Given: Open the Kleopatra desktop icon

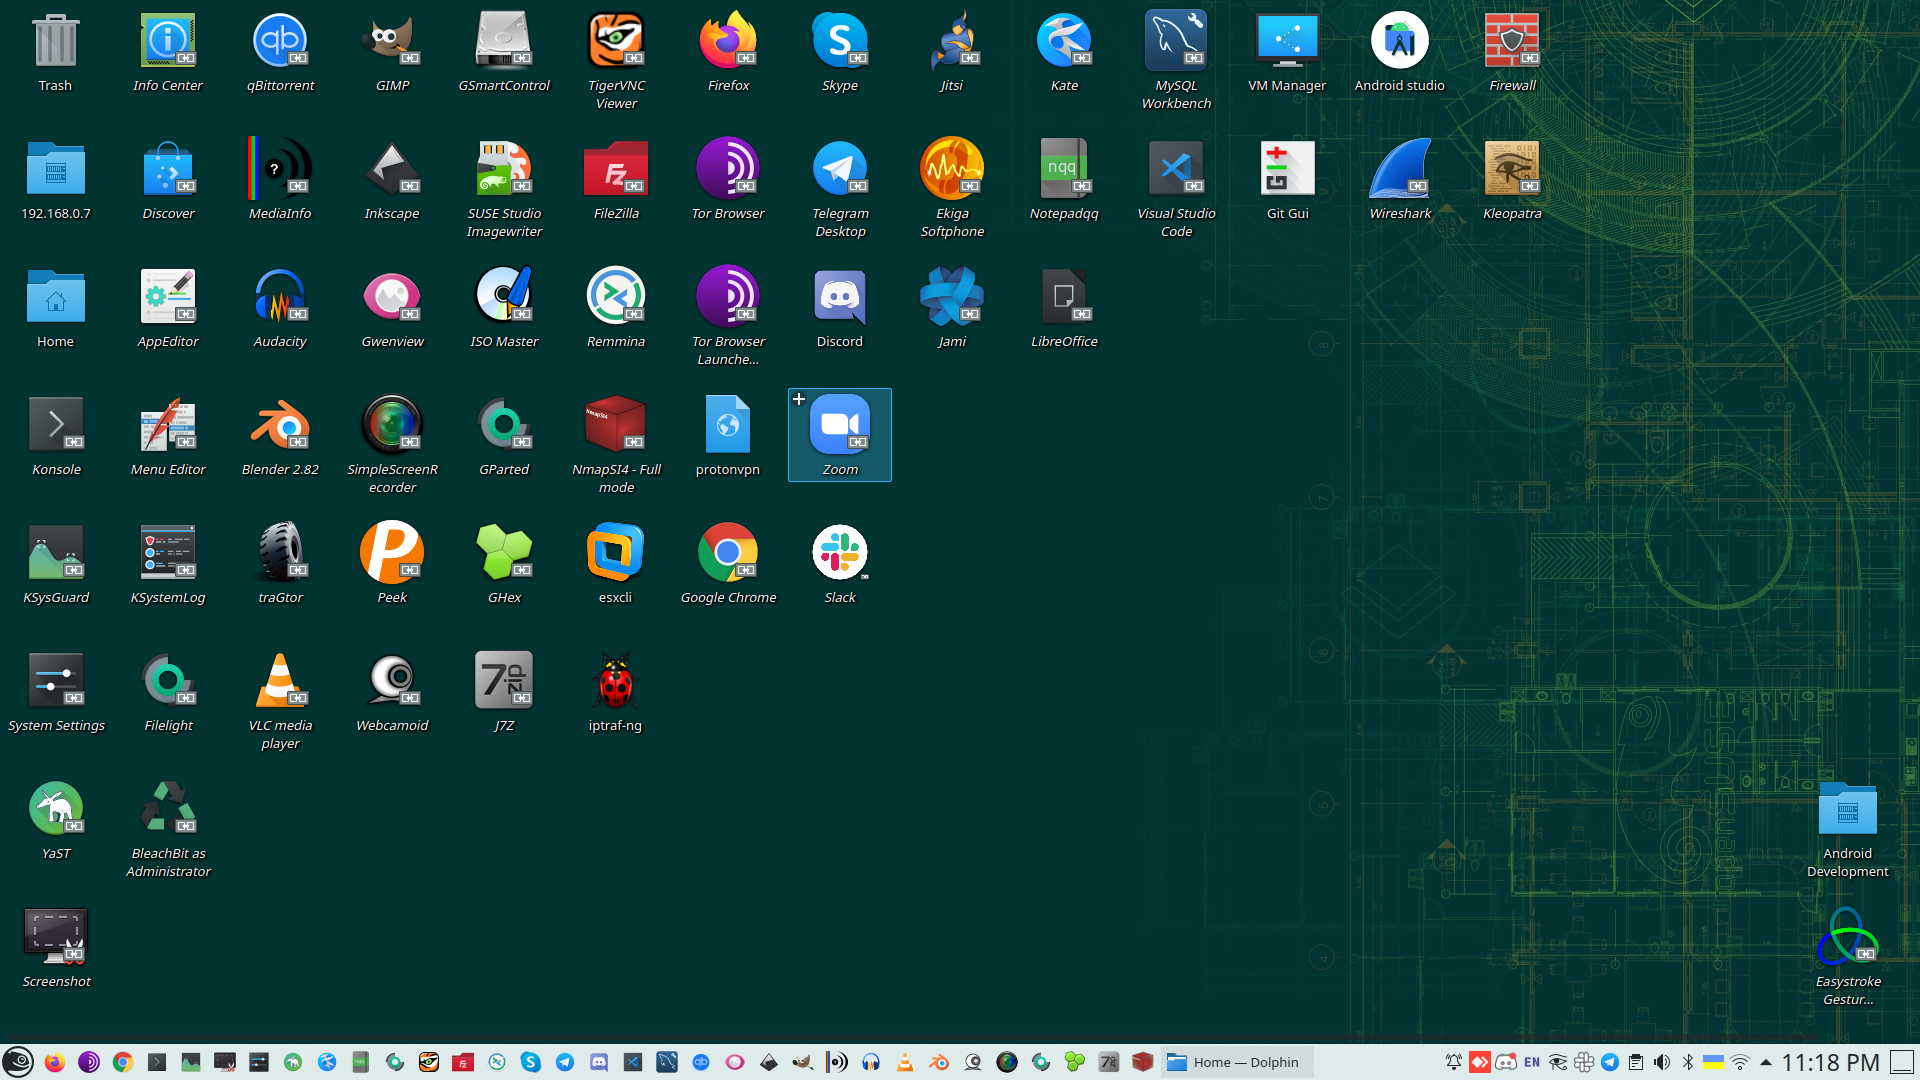Looking at the screenshot, I should point(1511,170).
